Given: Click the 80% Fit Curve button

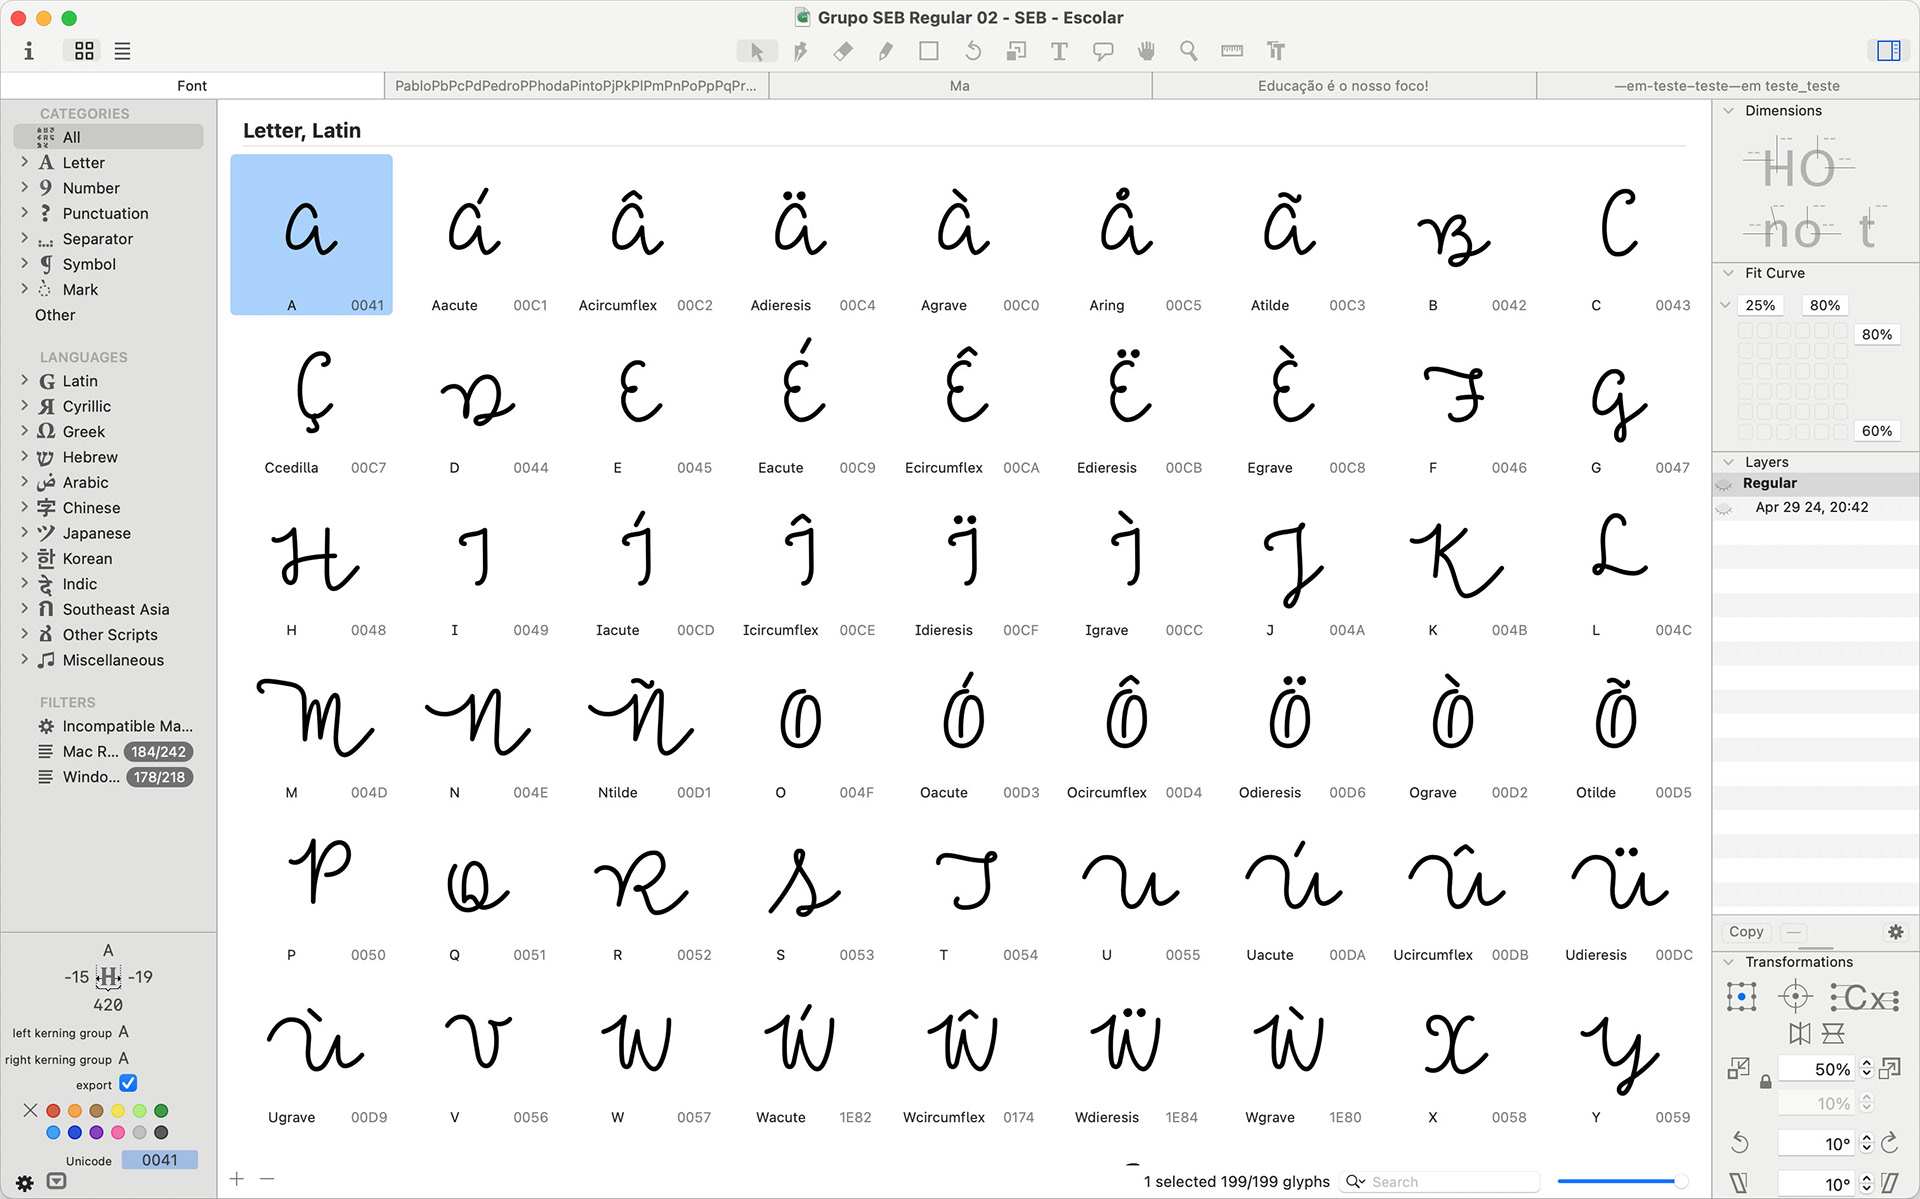Looking at the screenshot, I should 1824,305.
